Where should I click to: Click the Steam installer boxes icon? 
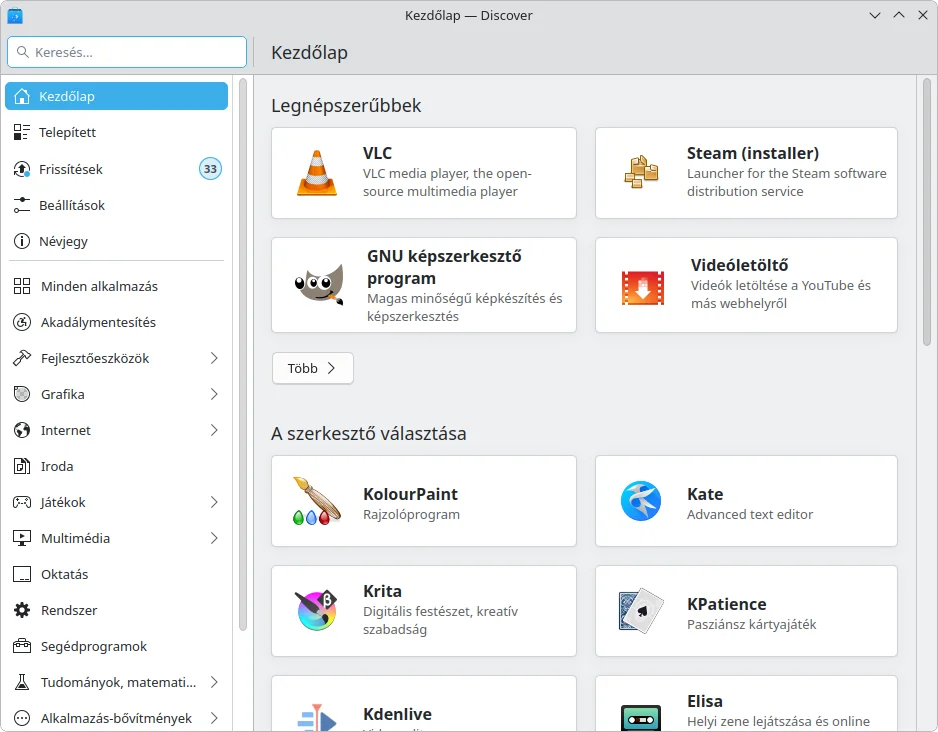[x=641, y=172]
